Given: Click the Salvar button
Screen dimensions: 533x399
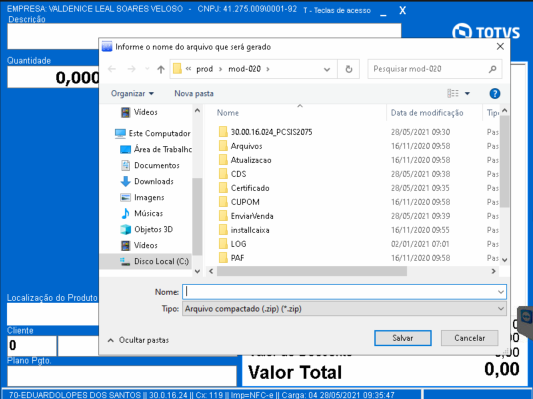Looking at the screenshot, I should (x=403, y=338).
